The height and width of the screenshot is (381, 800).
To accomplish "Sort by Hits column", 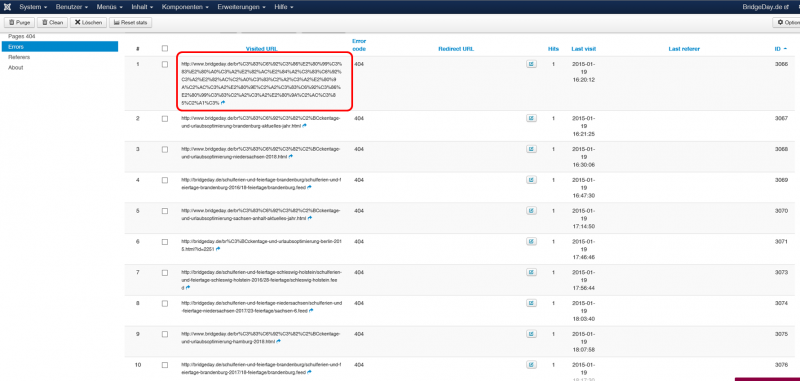I will coord(553,49).
